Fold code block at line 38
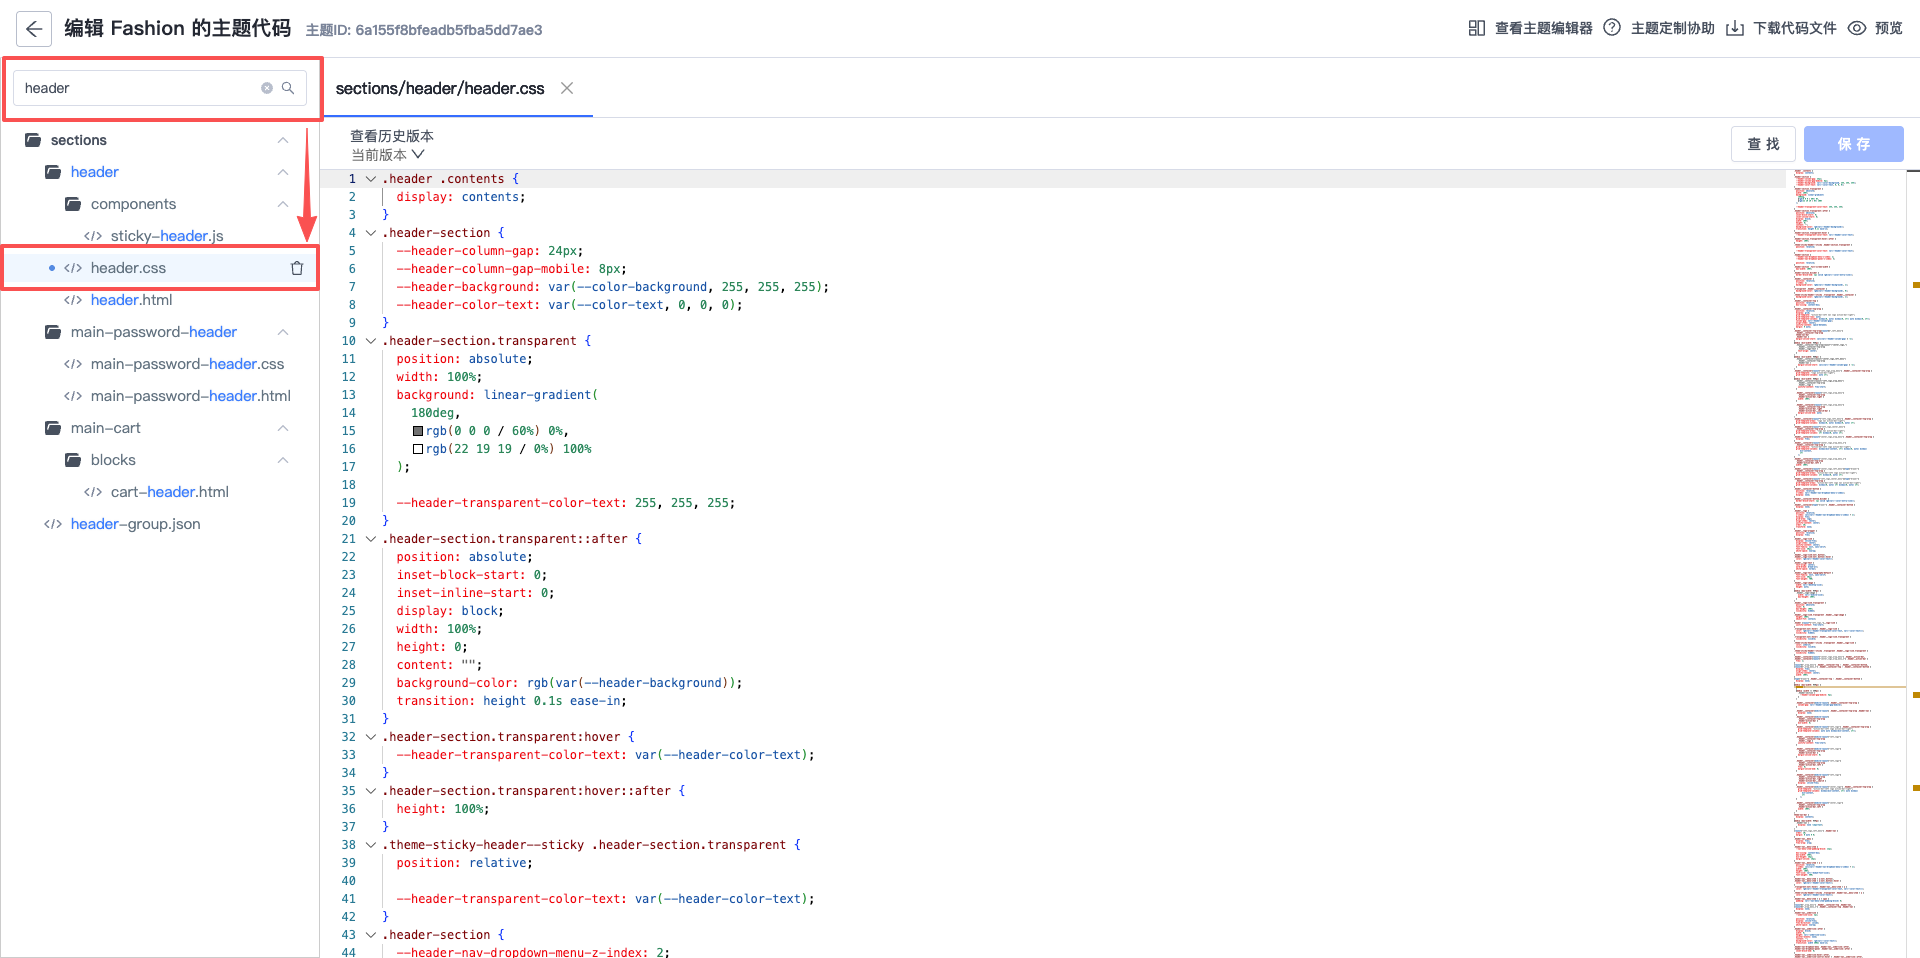The image size is (1920, 958). pyautogui.click(x=371, y=845)
